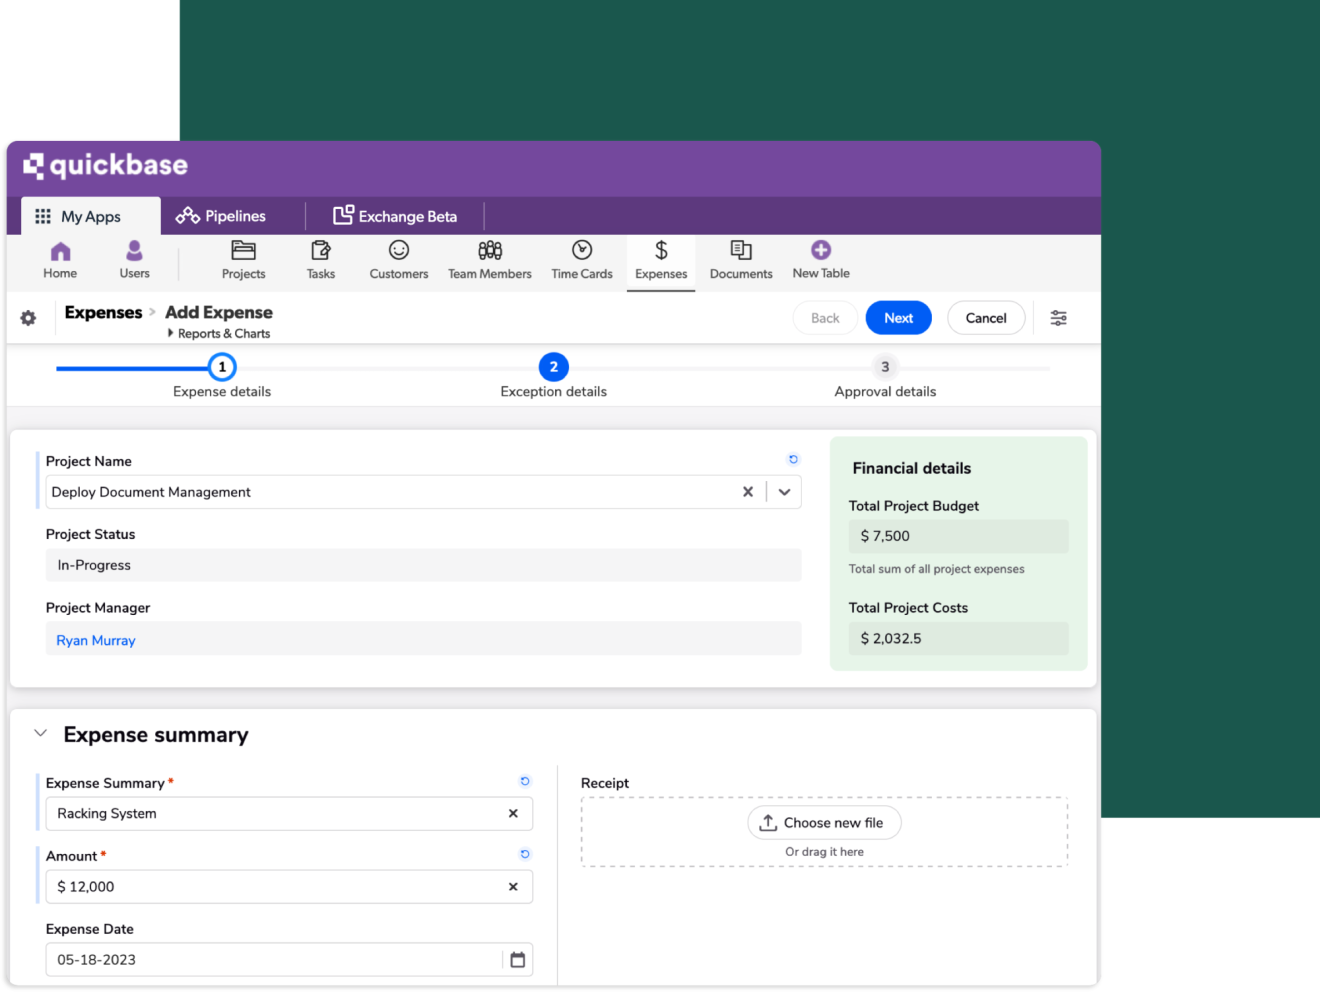Select the Time Cards clock icon

click(581, 252)
